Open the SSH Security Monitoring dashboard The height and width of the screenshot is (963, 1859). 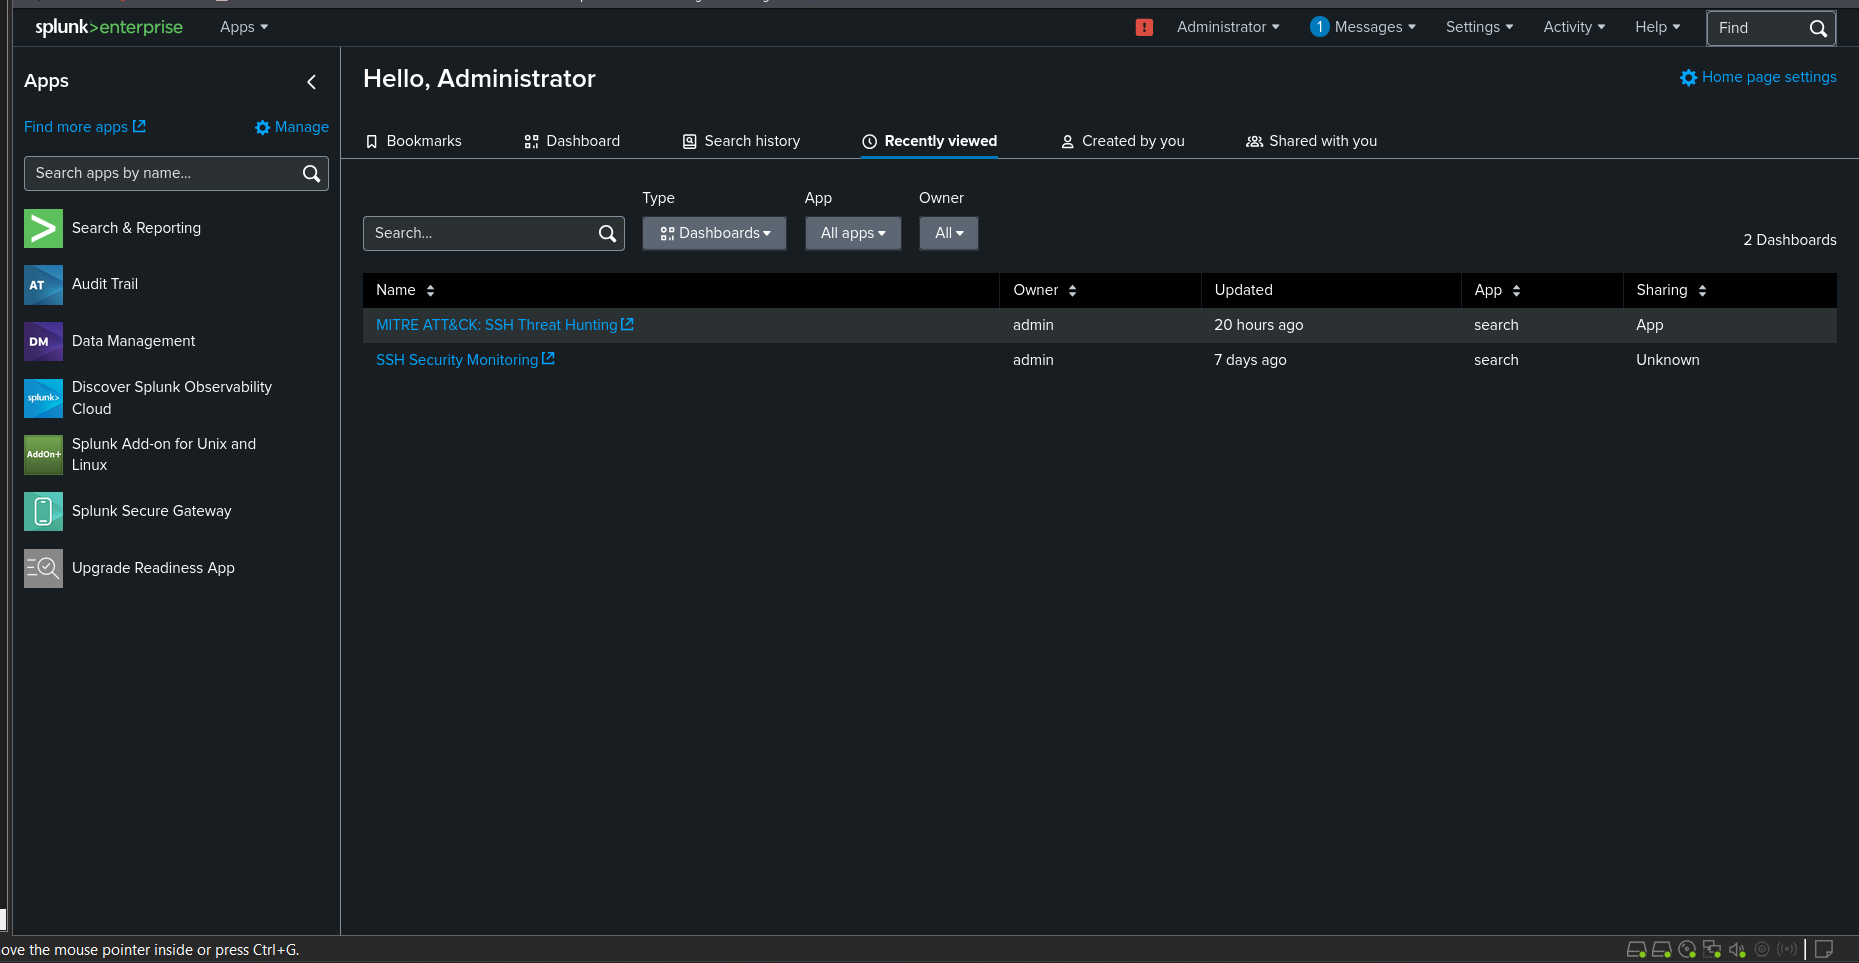457,360
